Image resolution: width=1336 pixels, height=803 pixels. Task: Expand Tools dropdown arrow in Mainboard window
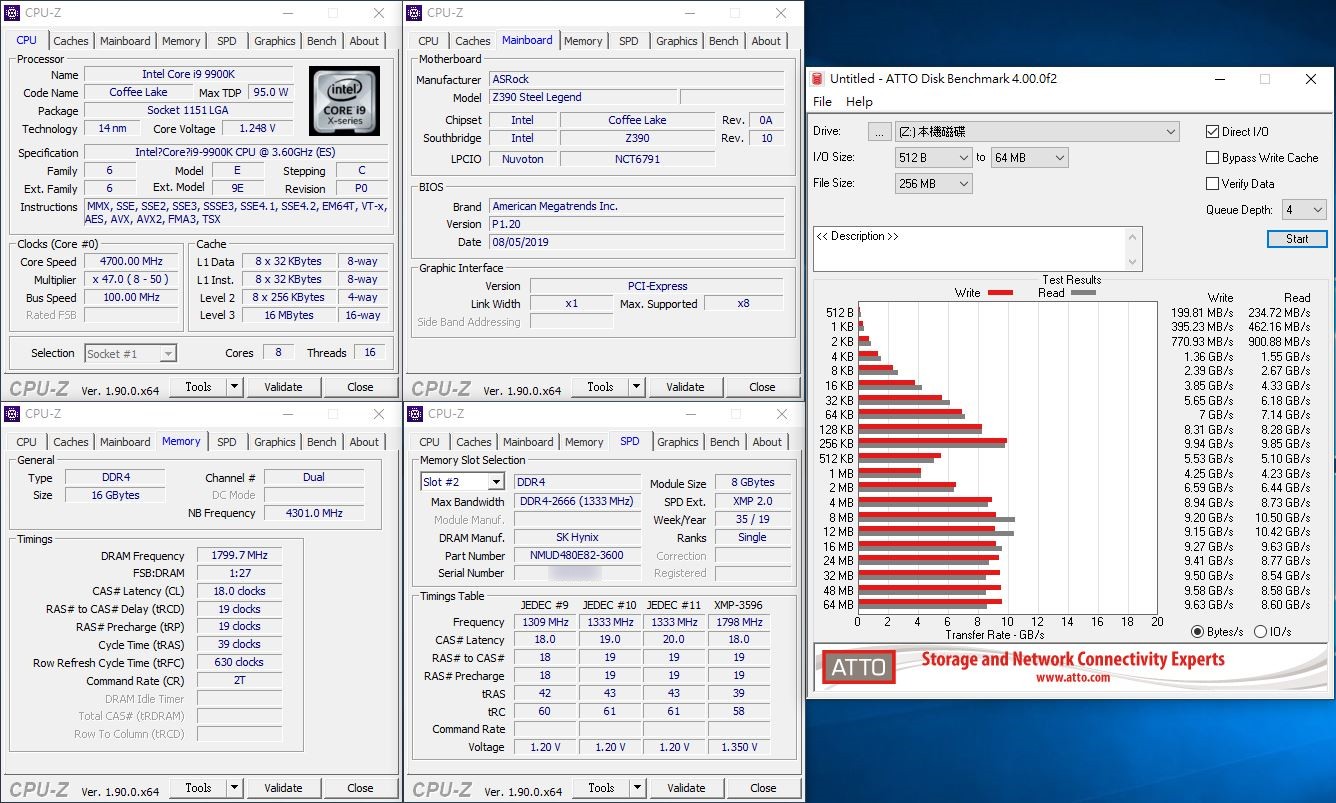coord(637,387)
